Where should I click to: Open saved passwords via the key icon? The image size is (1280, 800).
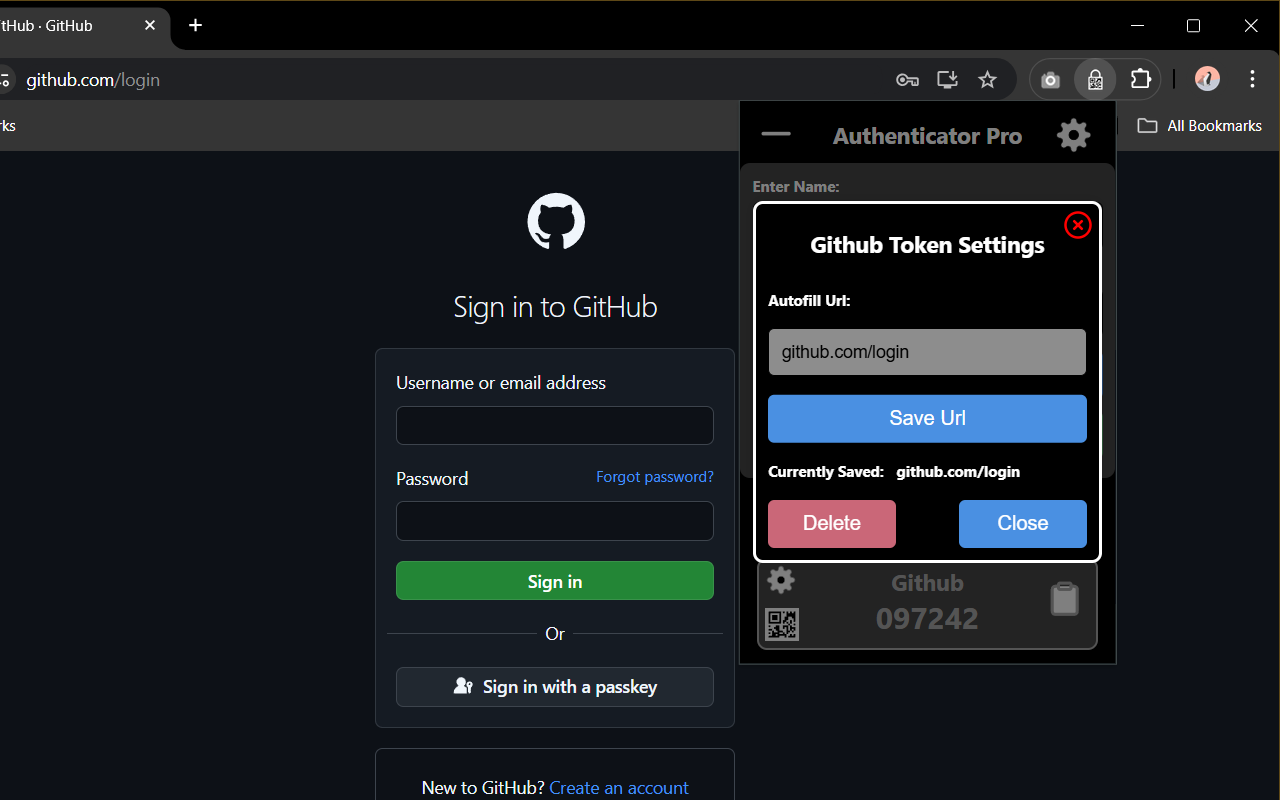pos(907,79)
